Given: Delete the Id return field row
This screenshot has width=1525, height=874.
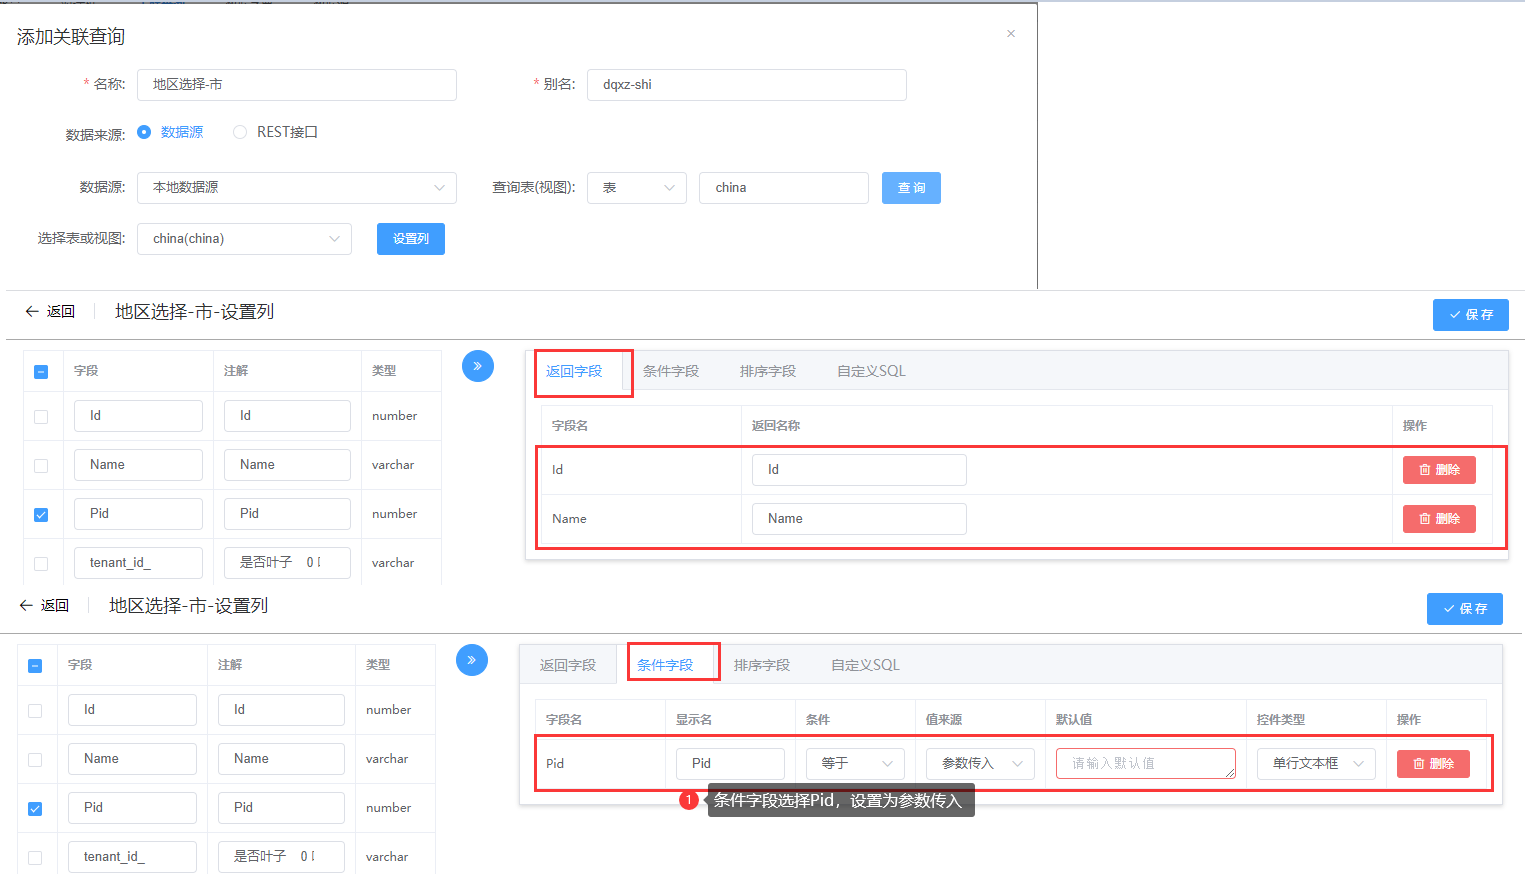Looking at the screenshot, I should point(1439,470).
